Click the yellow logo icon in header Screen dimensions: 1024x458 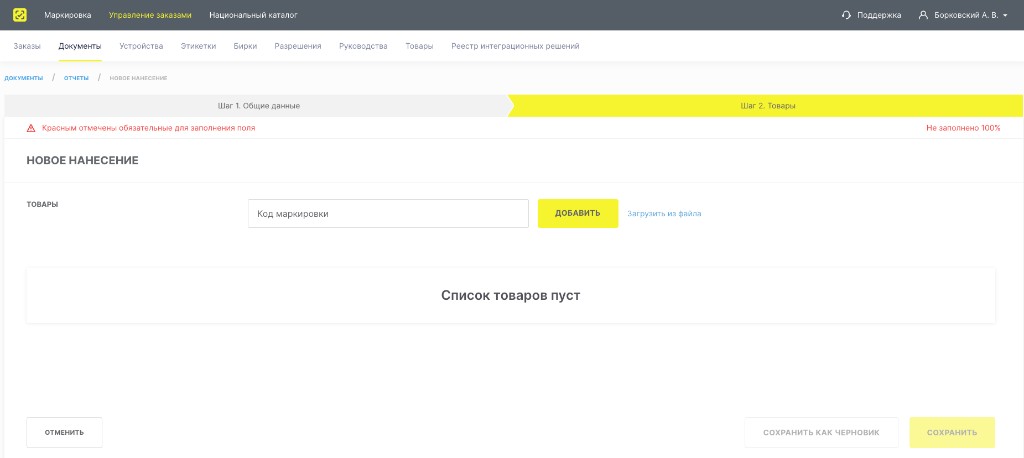coord(20,14)
